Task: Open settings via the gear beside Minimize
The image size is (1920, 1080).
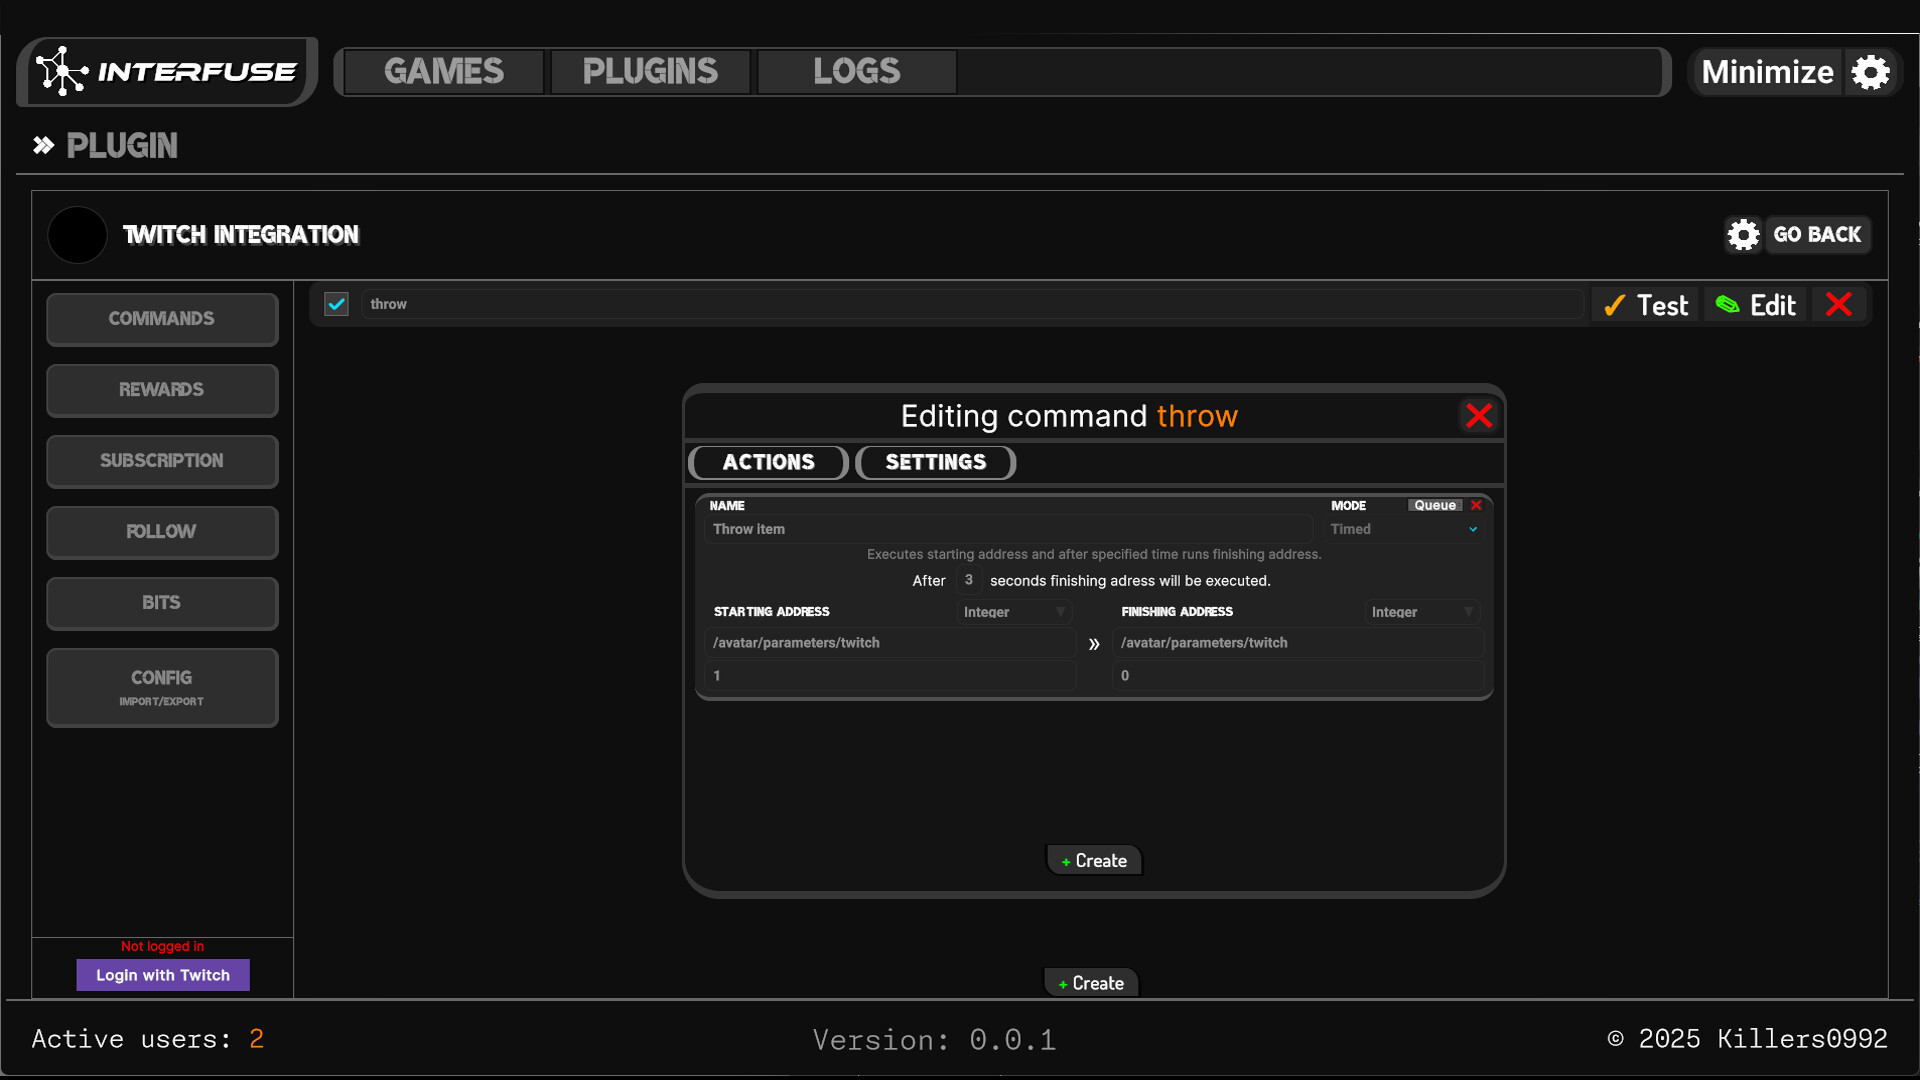Action: (1871, 71)
